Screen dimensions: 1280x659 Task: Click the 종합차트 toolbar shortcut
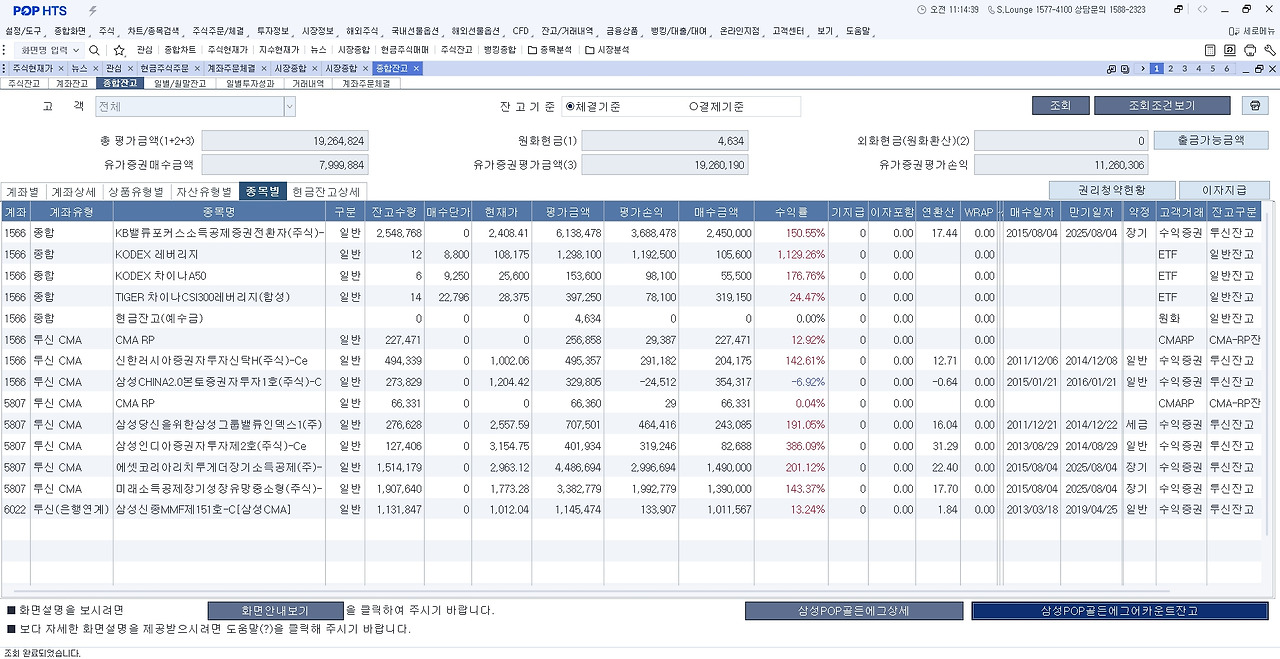coord(180,50)
